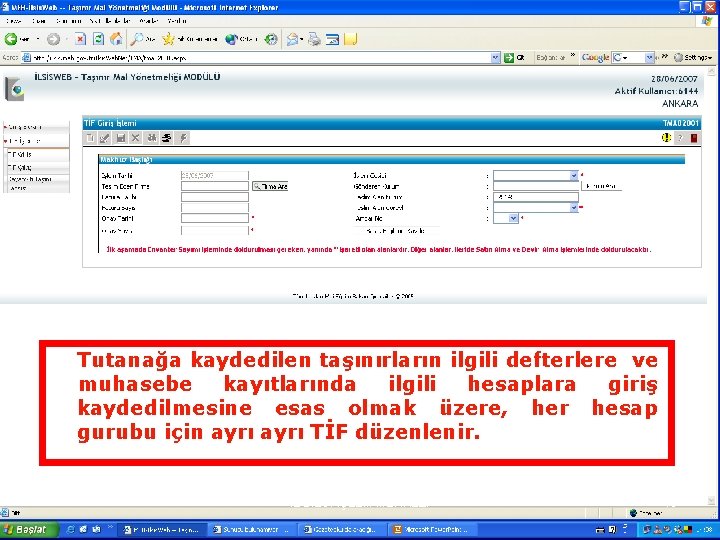Save the record with floppy disk icon
This screenshot has height=540, width=720.
click(121, 138)
